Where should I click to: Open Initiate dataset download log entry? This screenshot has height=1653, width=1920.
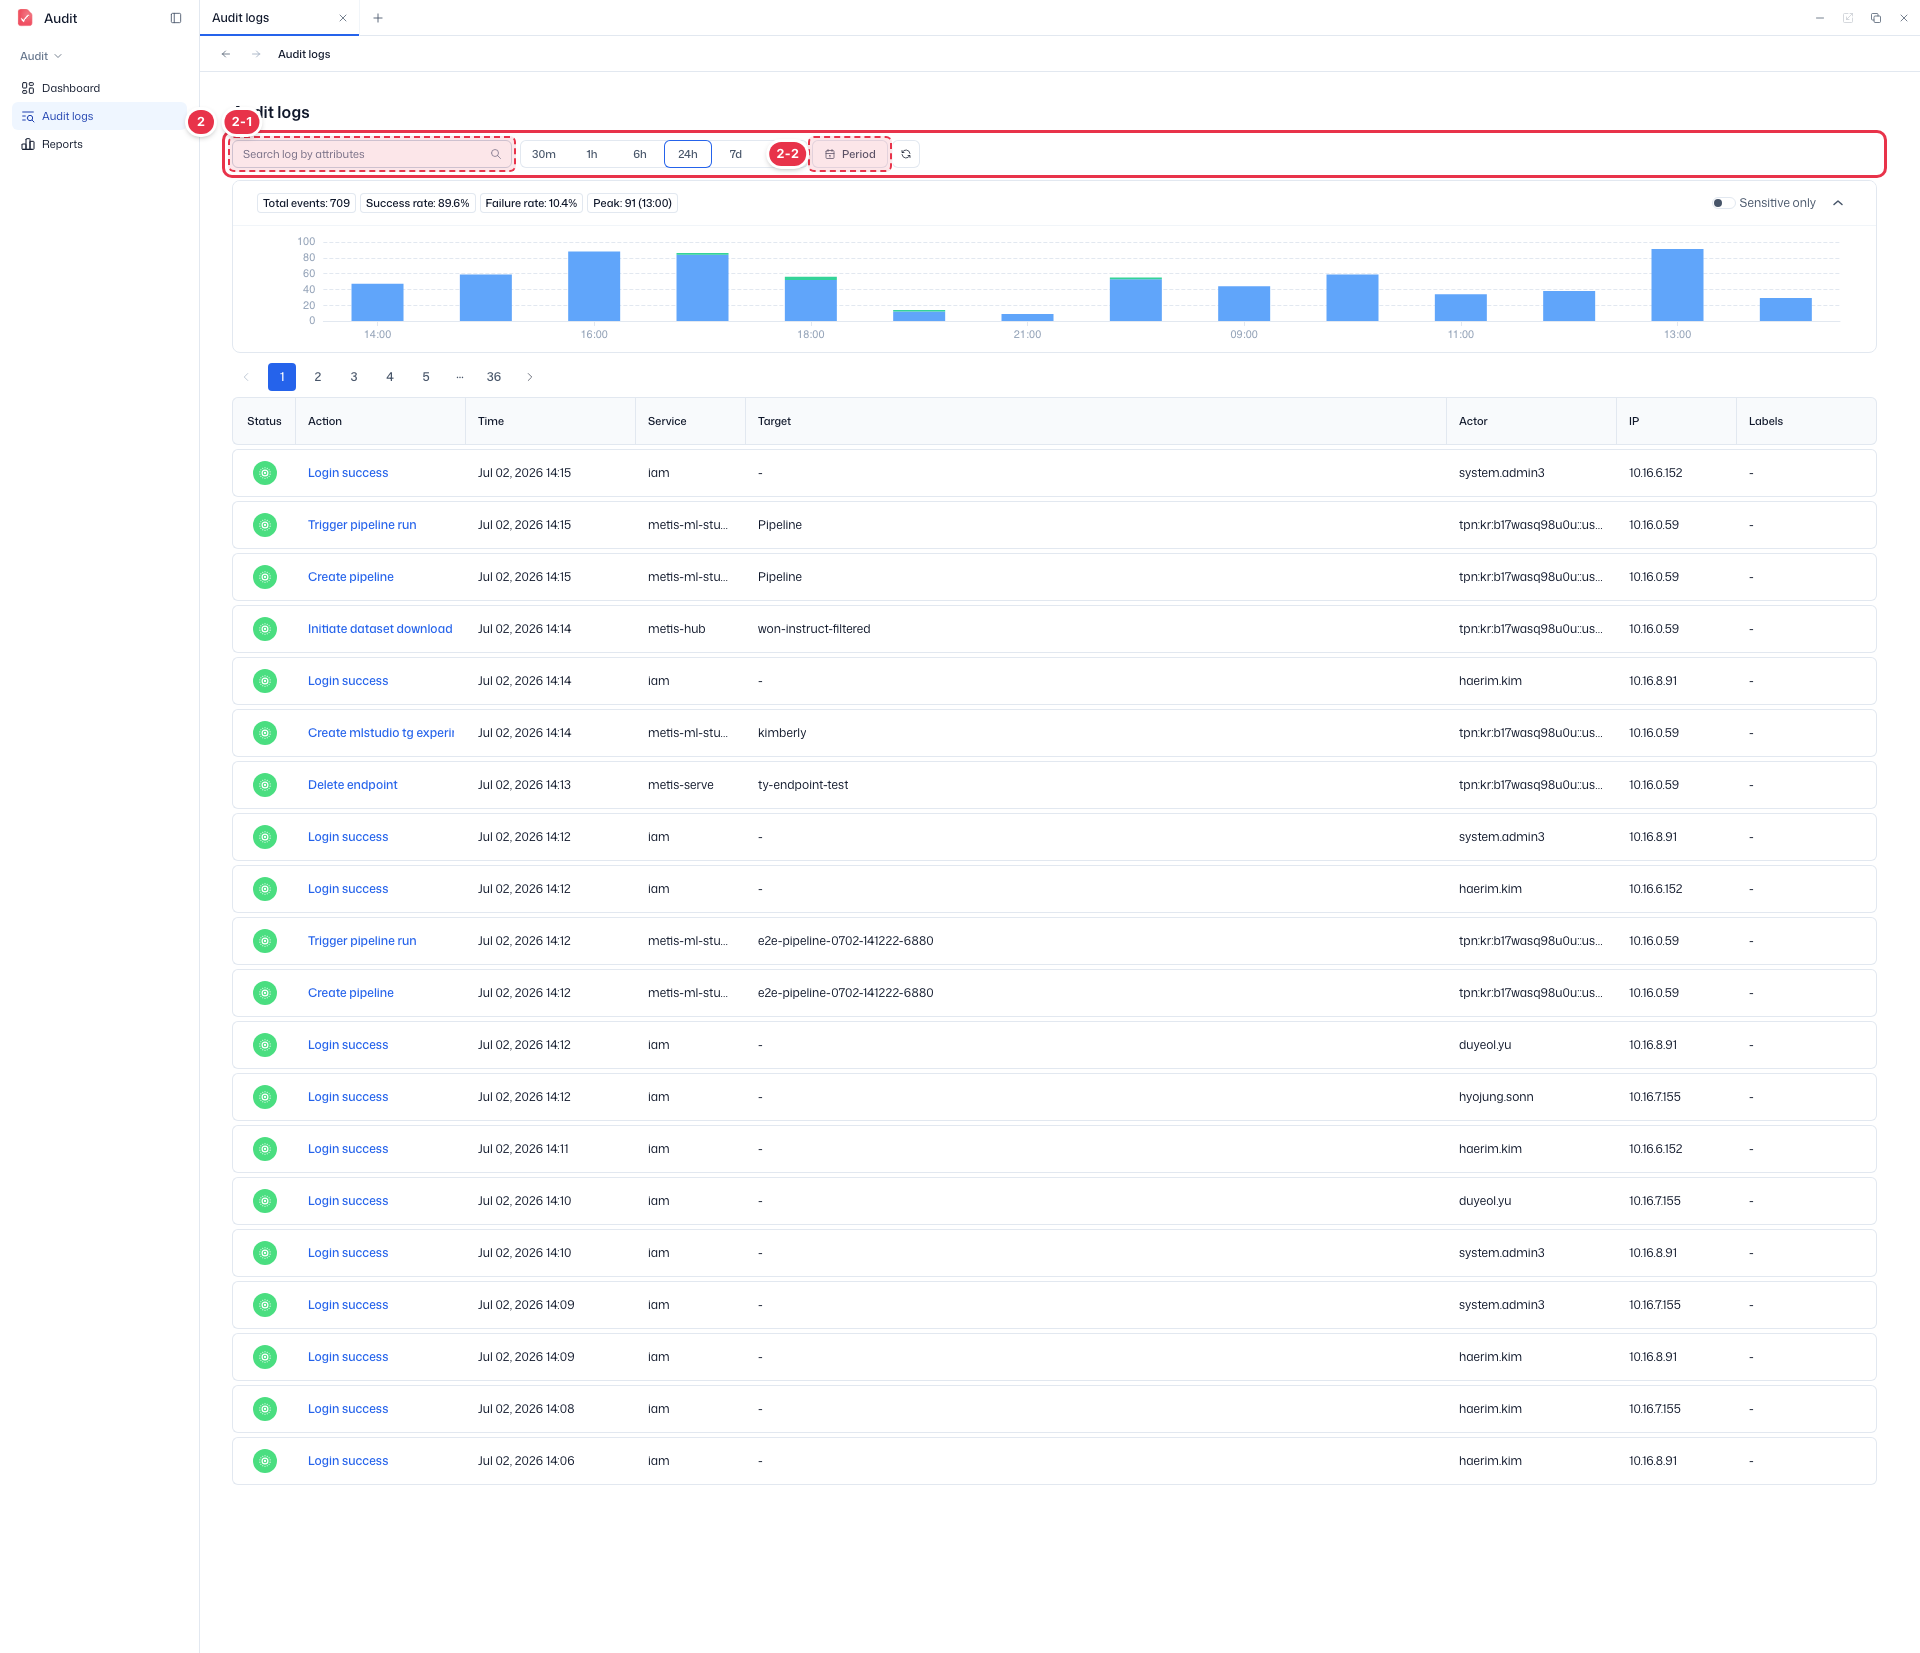(x=380, y=629)
